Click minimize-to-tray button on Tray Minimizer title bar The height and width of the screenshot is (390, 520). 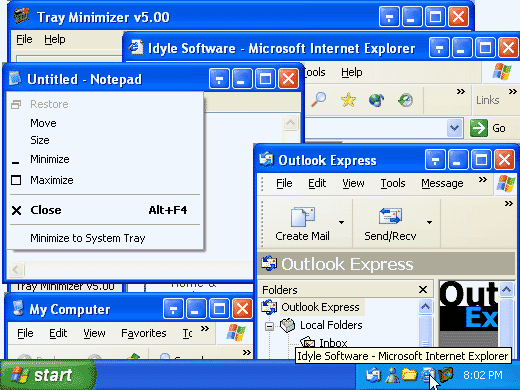click(x=389, y=17)
